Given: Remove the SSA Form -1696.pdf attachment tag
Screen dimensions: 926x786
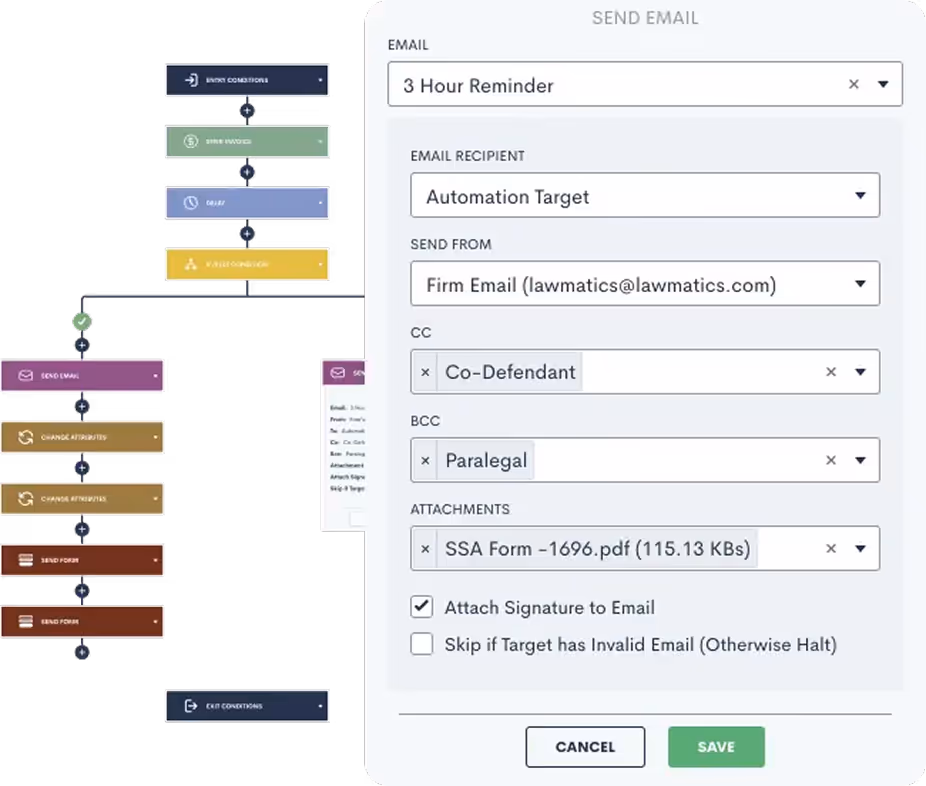Looking at the screenshot, I should pos(425,549).
